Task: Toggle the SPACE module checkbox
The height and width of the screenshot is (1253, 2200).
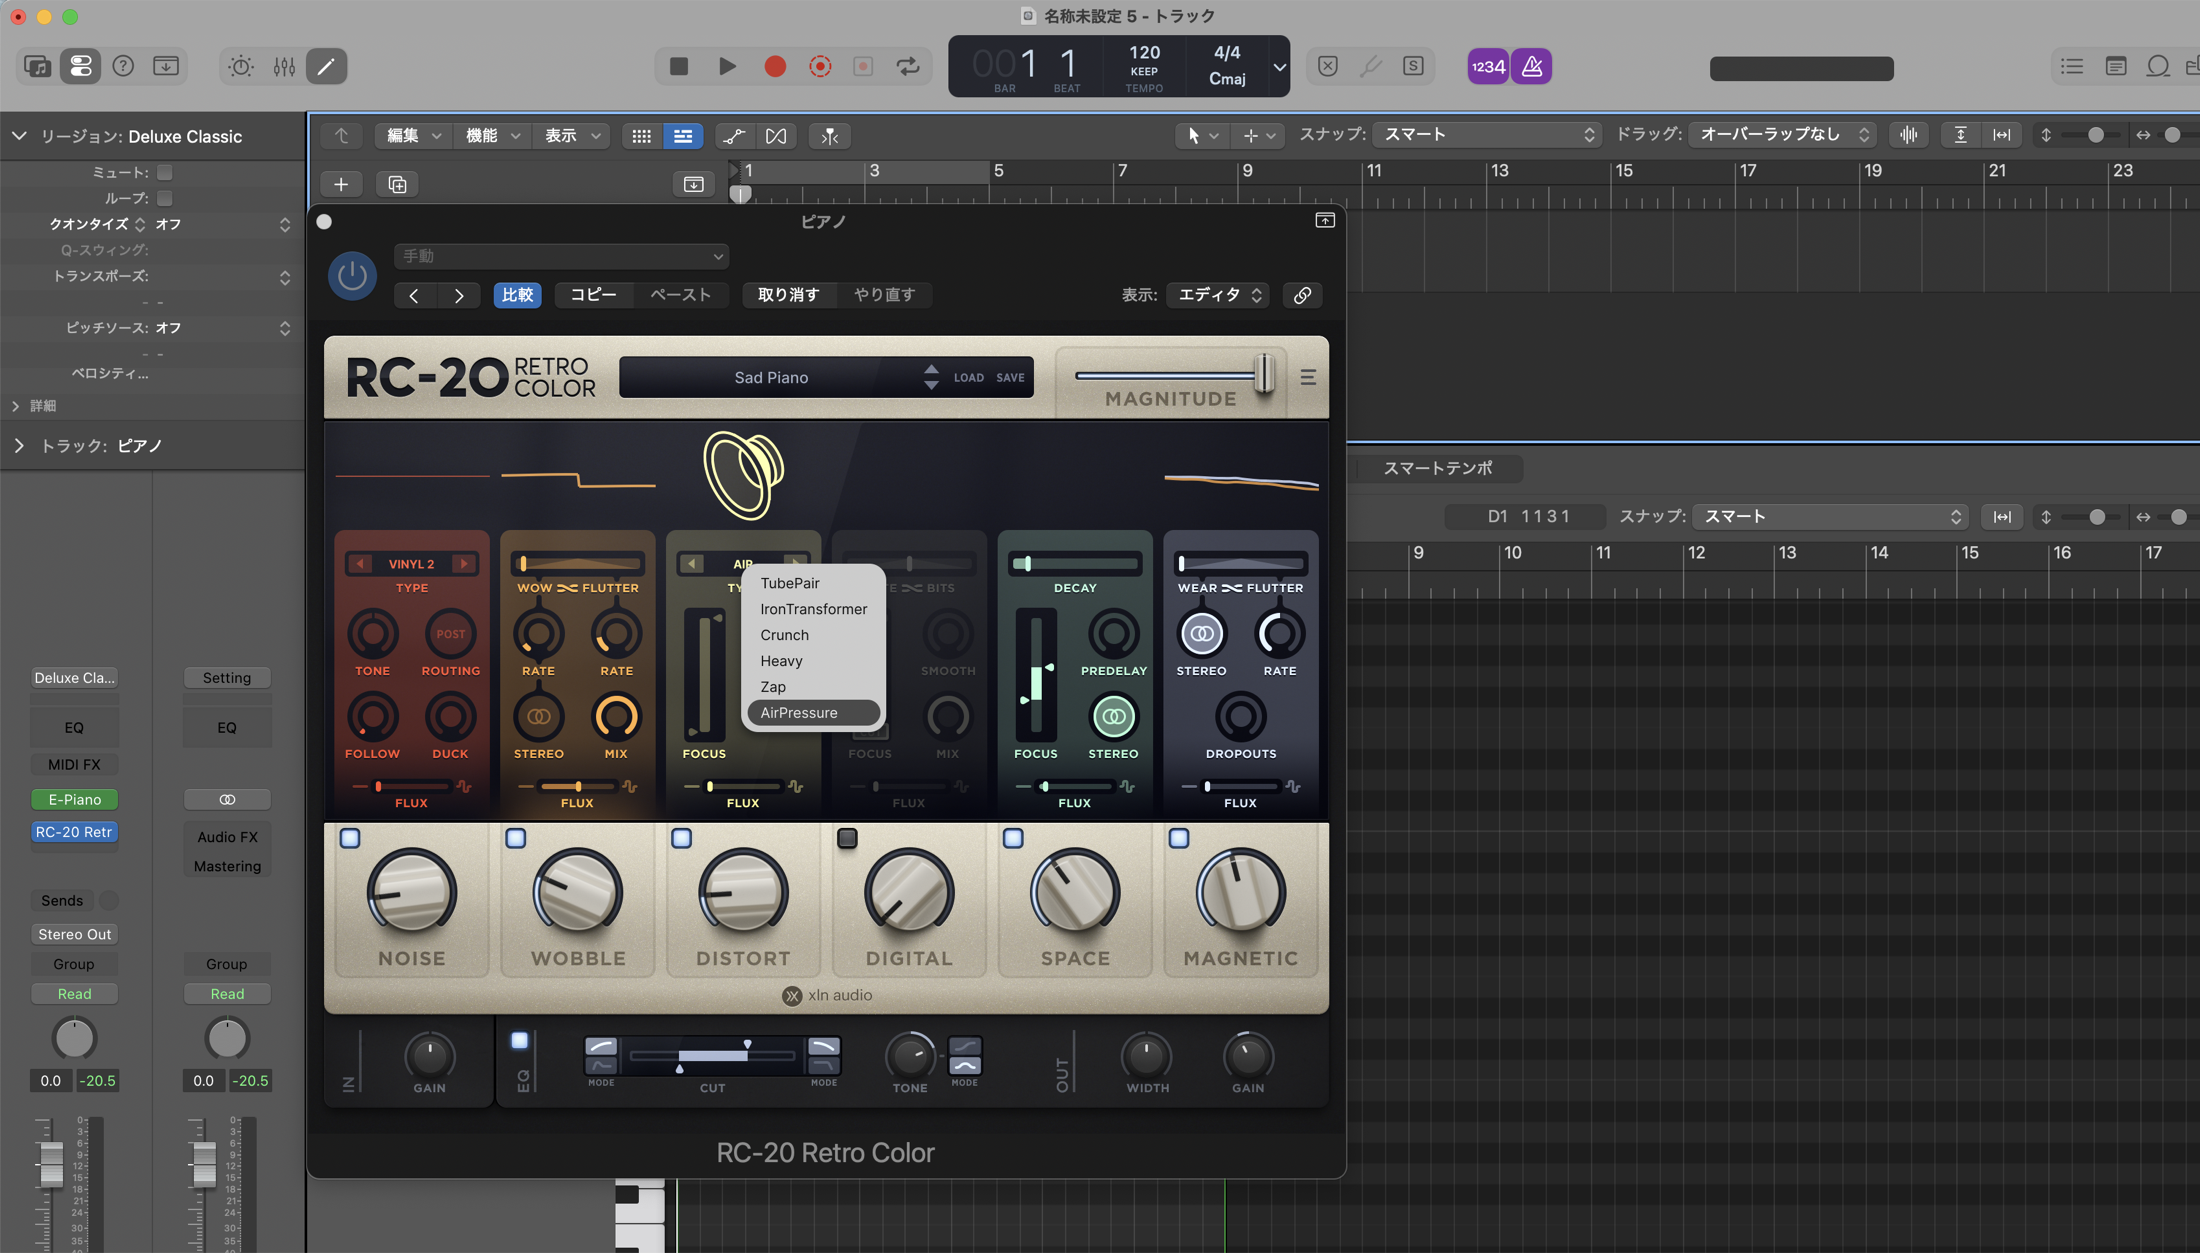Action: pos(1013,838)
